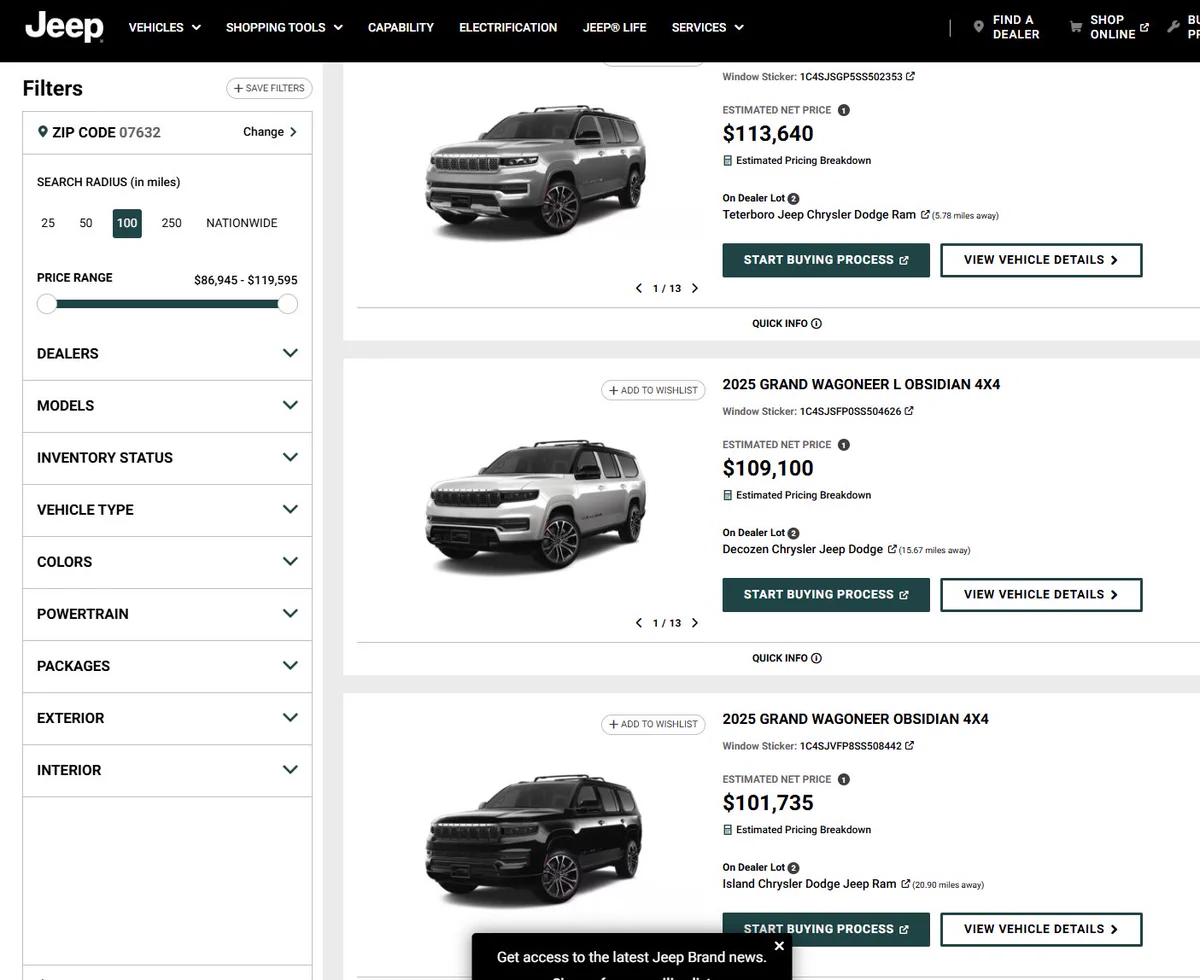Open the Vehicles menu
1200x980 pixels.
(x=165, y=27)
